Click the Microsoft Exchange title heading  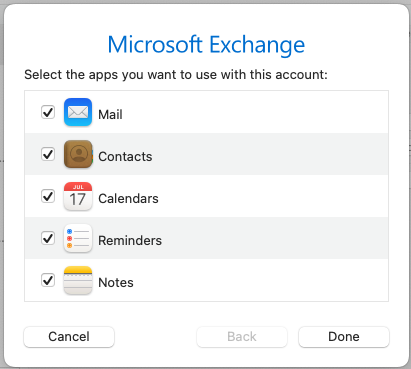click(x=206, y=45)
